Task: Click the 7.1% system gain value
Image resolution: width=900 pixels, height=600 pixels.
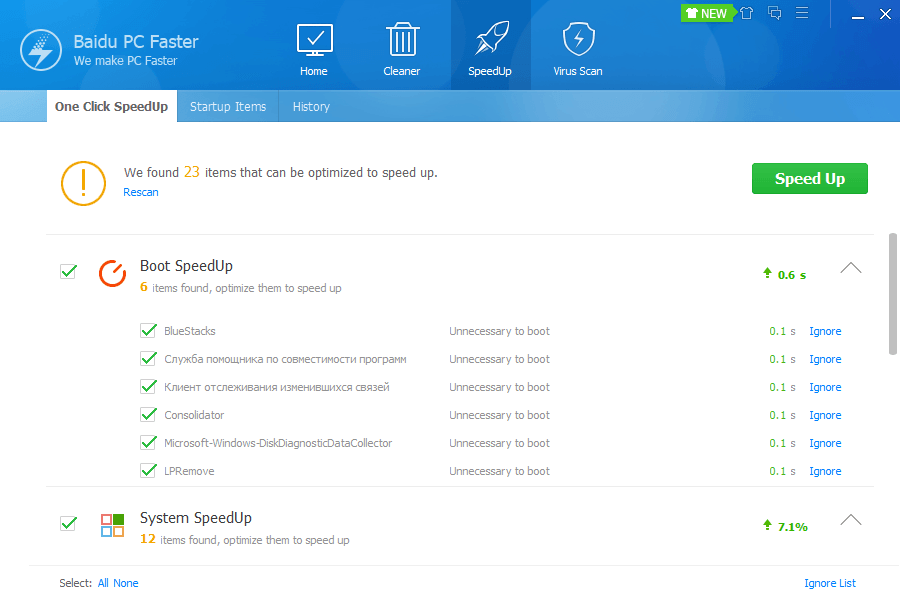Action: coord(792,527)
